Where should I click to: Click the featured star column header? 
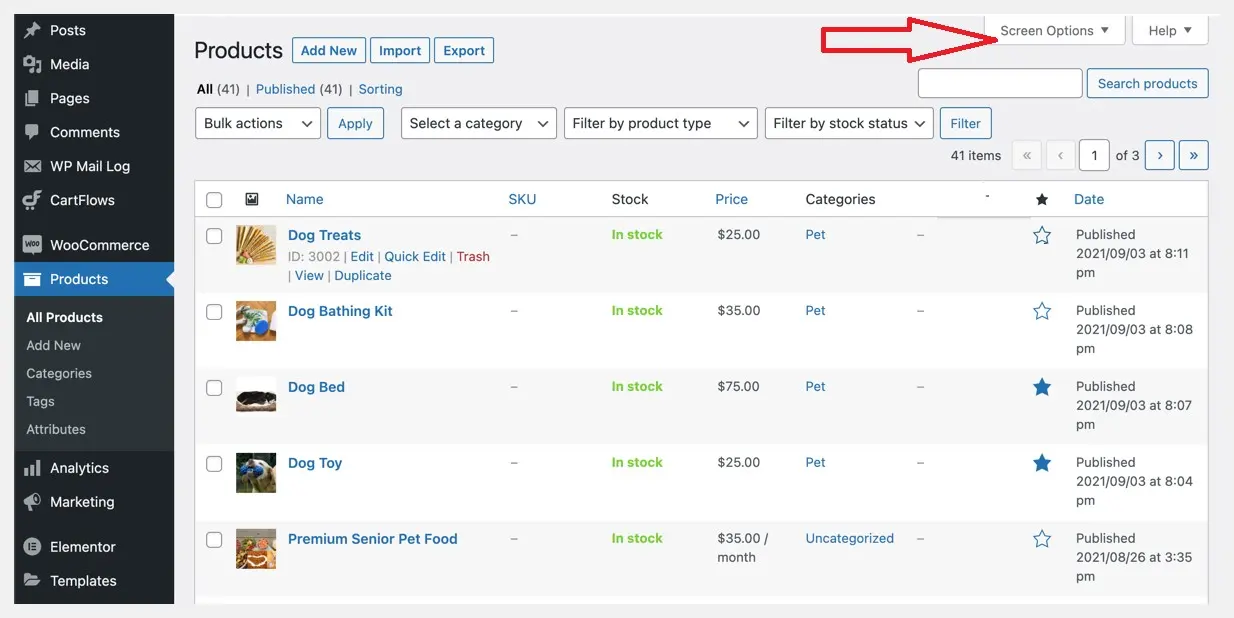pos(1042,200)
